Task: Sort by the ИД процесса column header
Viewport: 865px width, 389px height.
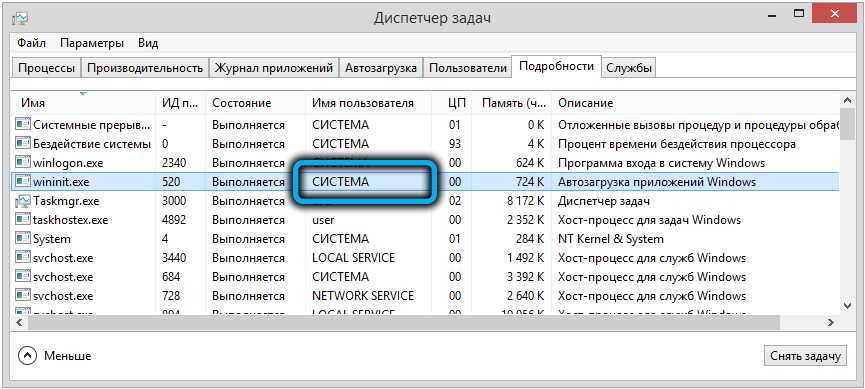Action: [180, 103]
